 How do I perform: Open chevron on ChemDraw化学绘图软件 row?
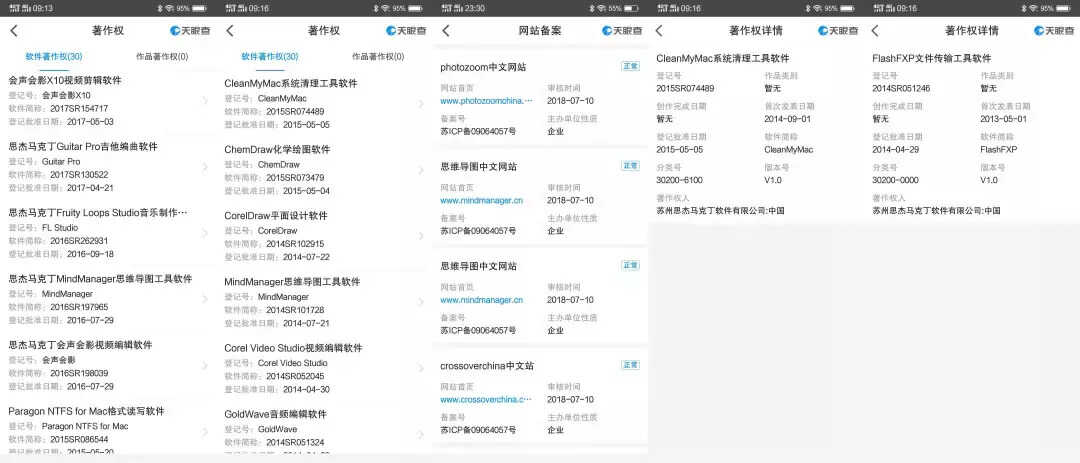(421, 170)
